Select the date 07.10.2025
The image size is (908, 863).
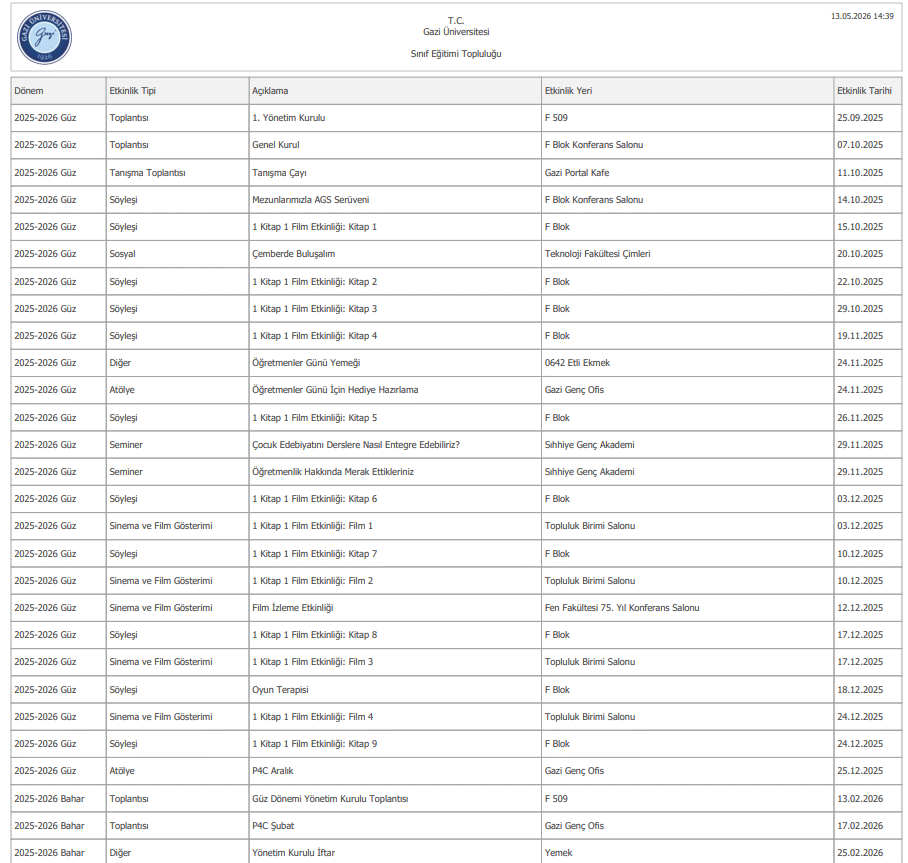[867, 145]
